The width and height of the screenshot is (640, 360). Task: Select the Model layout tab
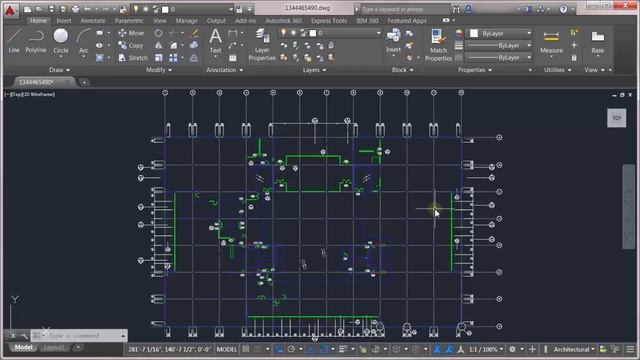pos(24,347)
